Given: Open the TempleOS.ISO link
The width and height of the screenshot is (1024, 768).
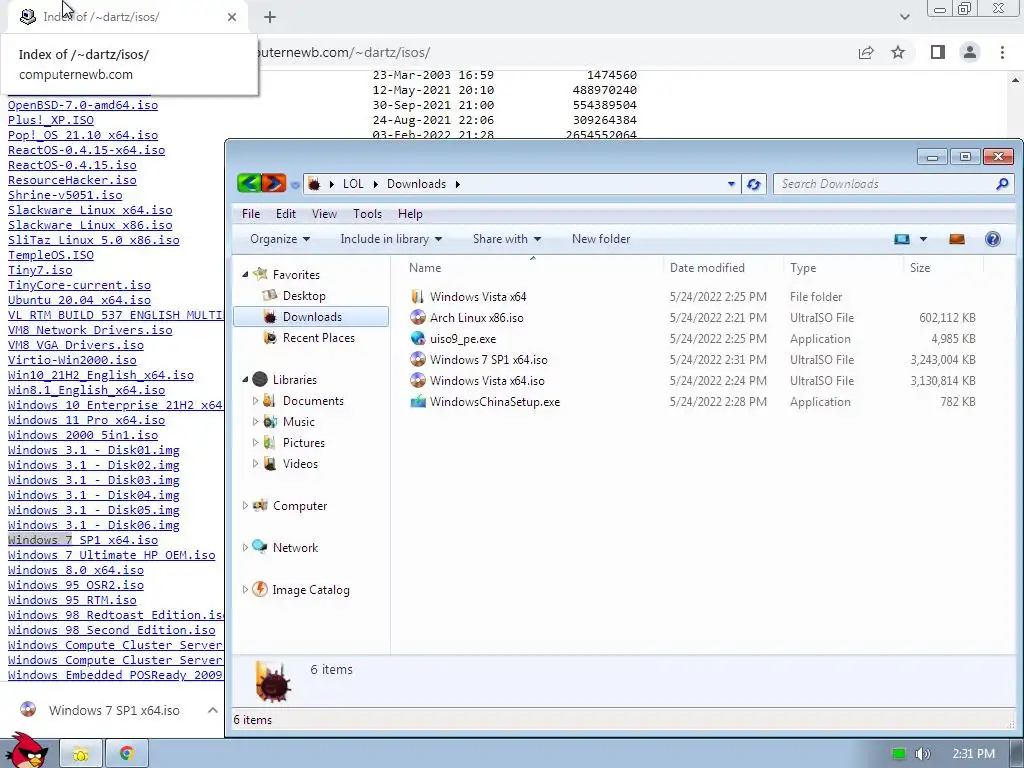Looking at the screenshot, I should [51, 255].
